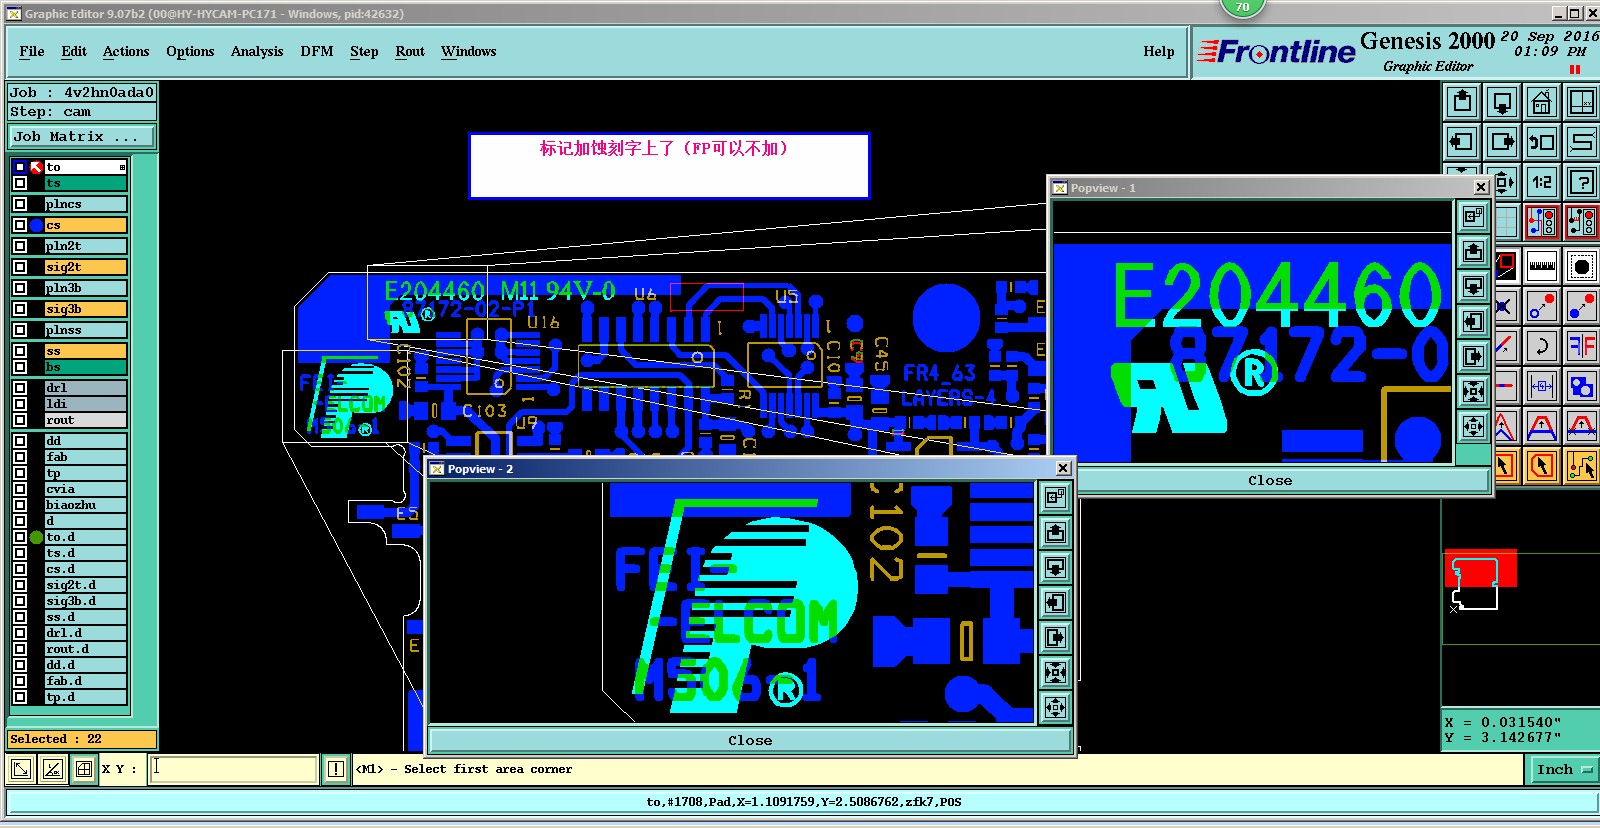The image size is (1600, 828).
Task: Toggle checkbox for layer ss
Action: click(x=20, y=351)
